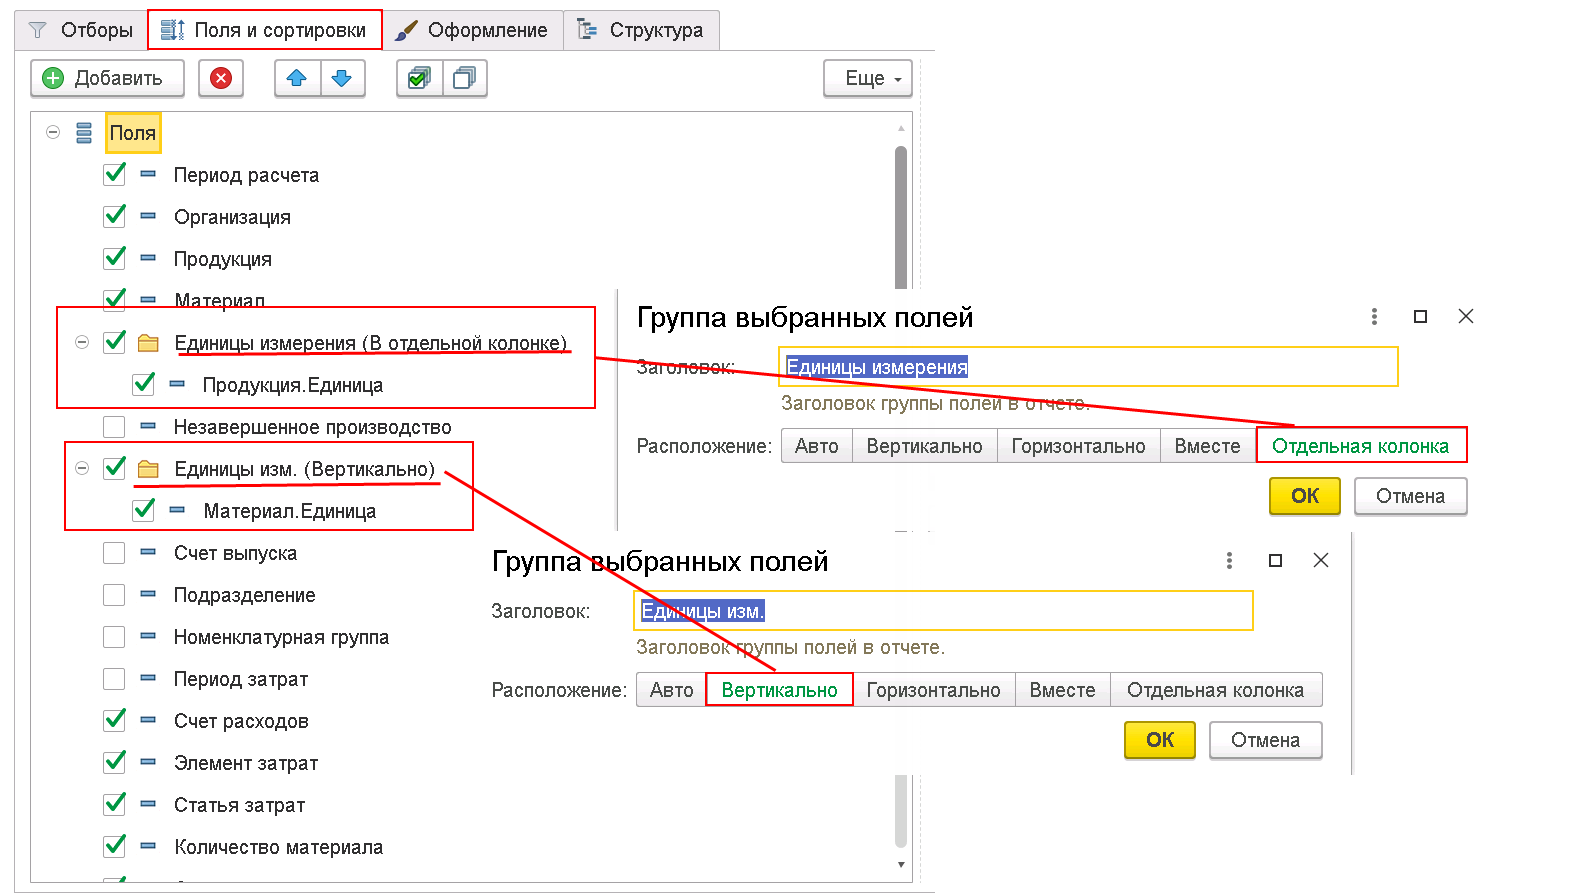Select Отдельная колонка in upper dialog
Viewport: 1577px width, 896px height.
point(1361,446)
